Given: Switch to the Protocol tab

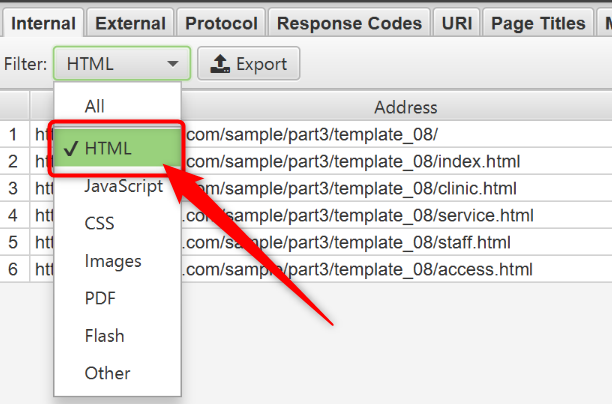Looking at the screenshot, I should (x=222, y=23).
